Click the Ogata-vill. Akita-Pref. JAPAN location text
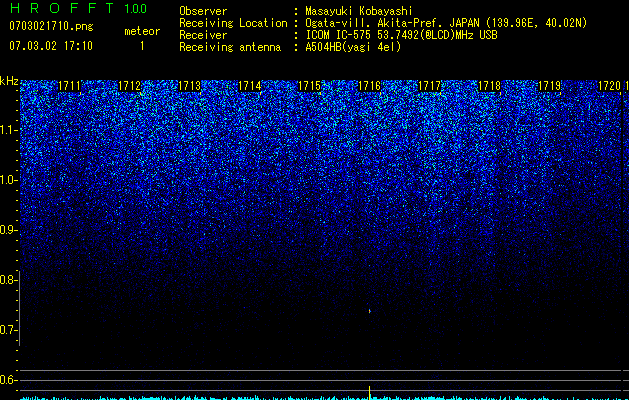The height and width of the screenshot is (400, 629). tap(446, 23)
